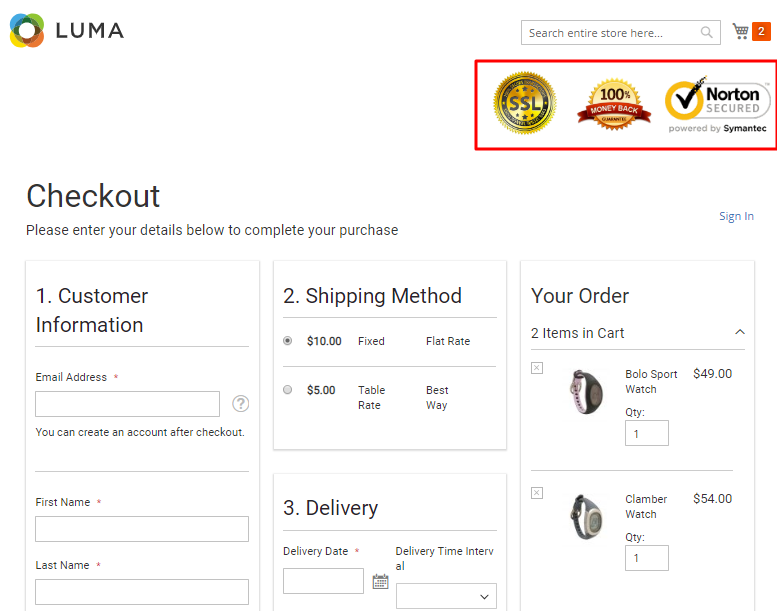The image size is (777, 611).
Task: Remove Bolo Sport Watch with X icon
Action: point(537,368)
